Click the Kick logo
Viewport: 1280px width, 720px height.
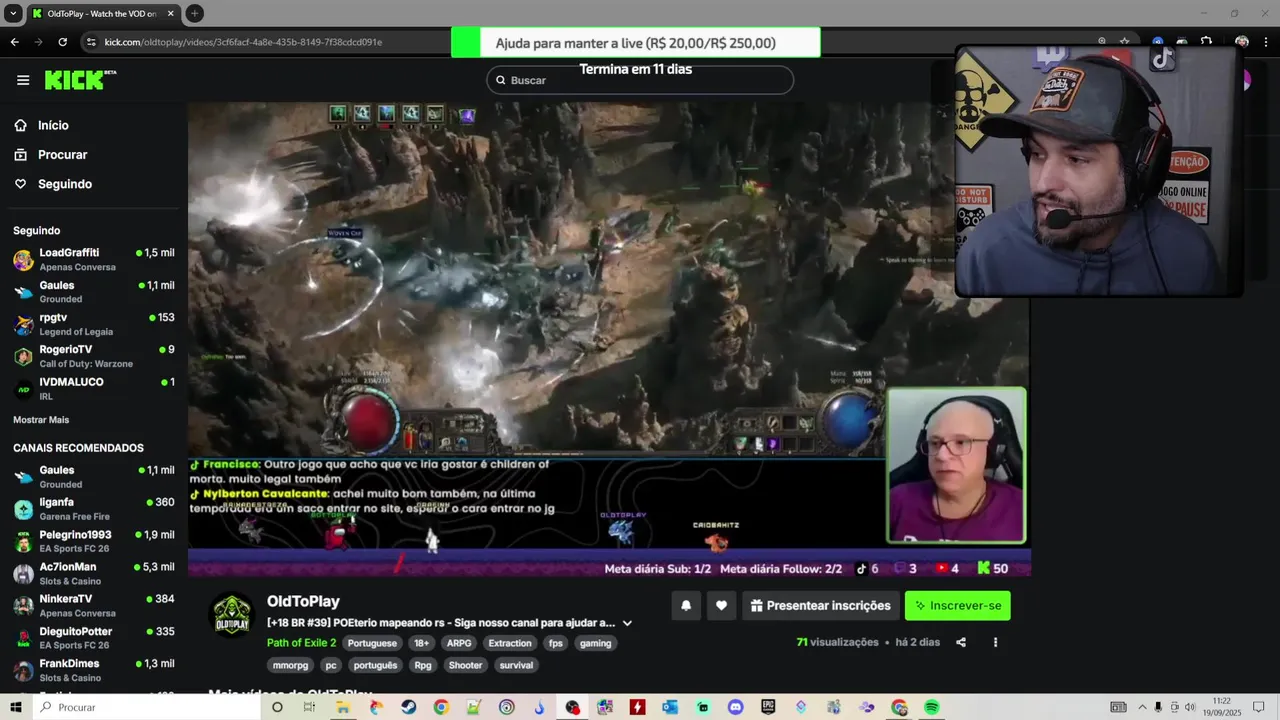coord(80,80)
